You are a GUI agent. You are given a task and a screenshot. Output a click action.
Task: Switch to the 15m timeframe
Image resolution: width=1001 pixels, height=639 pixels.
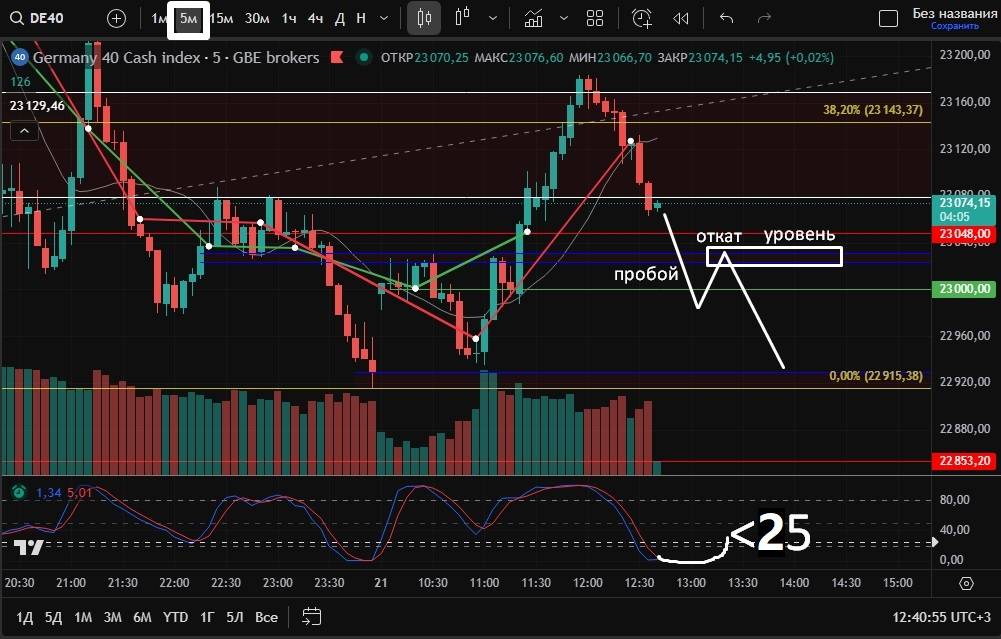click(221, 18)
